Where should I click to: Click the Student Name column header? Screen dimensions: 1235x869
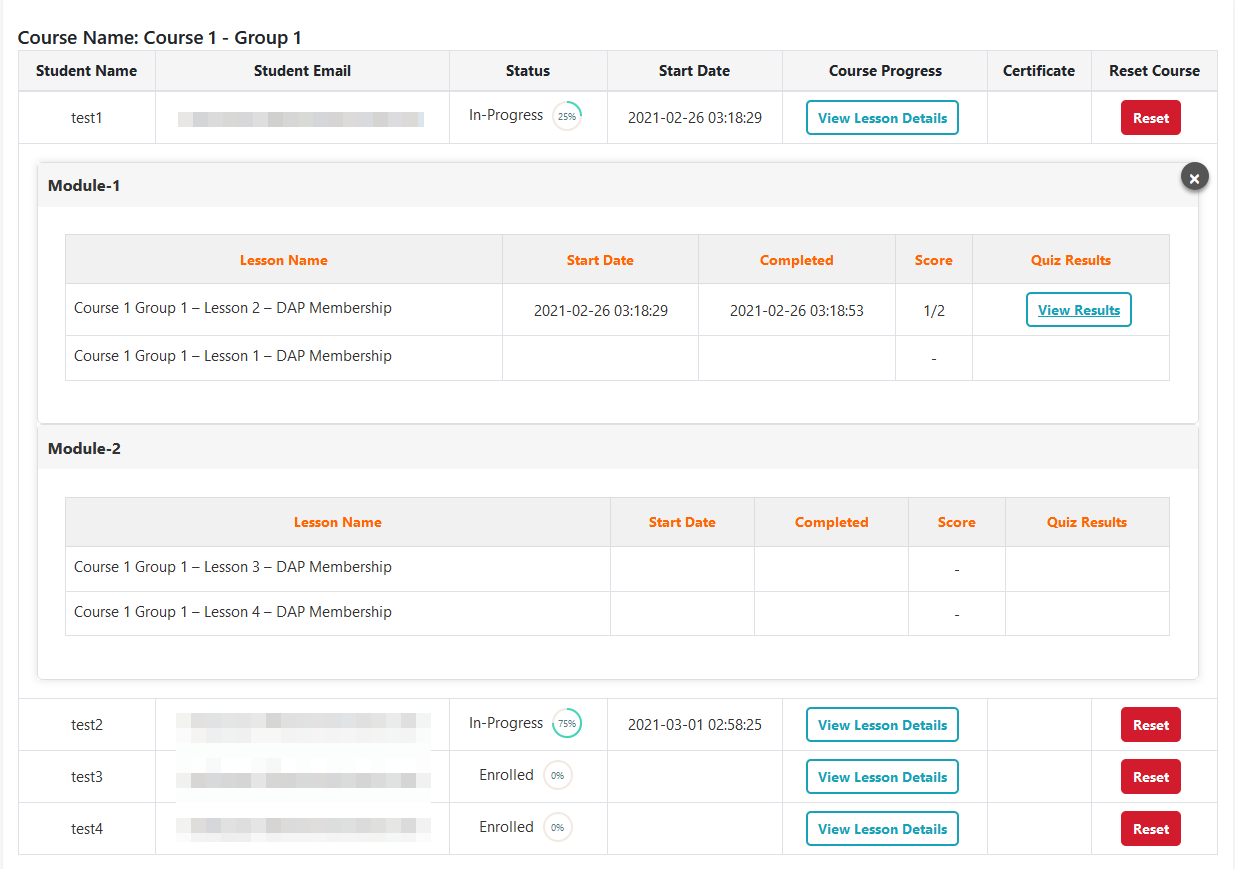coord(86,71)
